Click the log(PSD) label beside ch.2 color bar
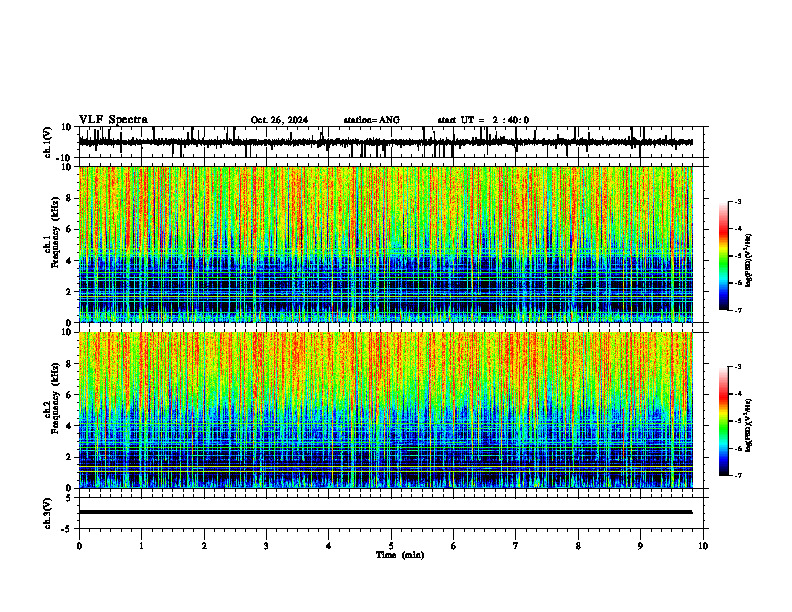The image size is (792, 612). pyautogui.click(x=750, y=426)
